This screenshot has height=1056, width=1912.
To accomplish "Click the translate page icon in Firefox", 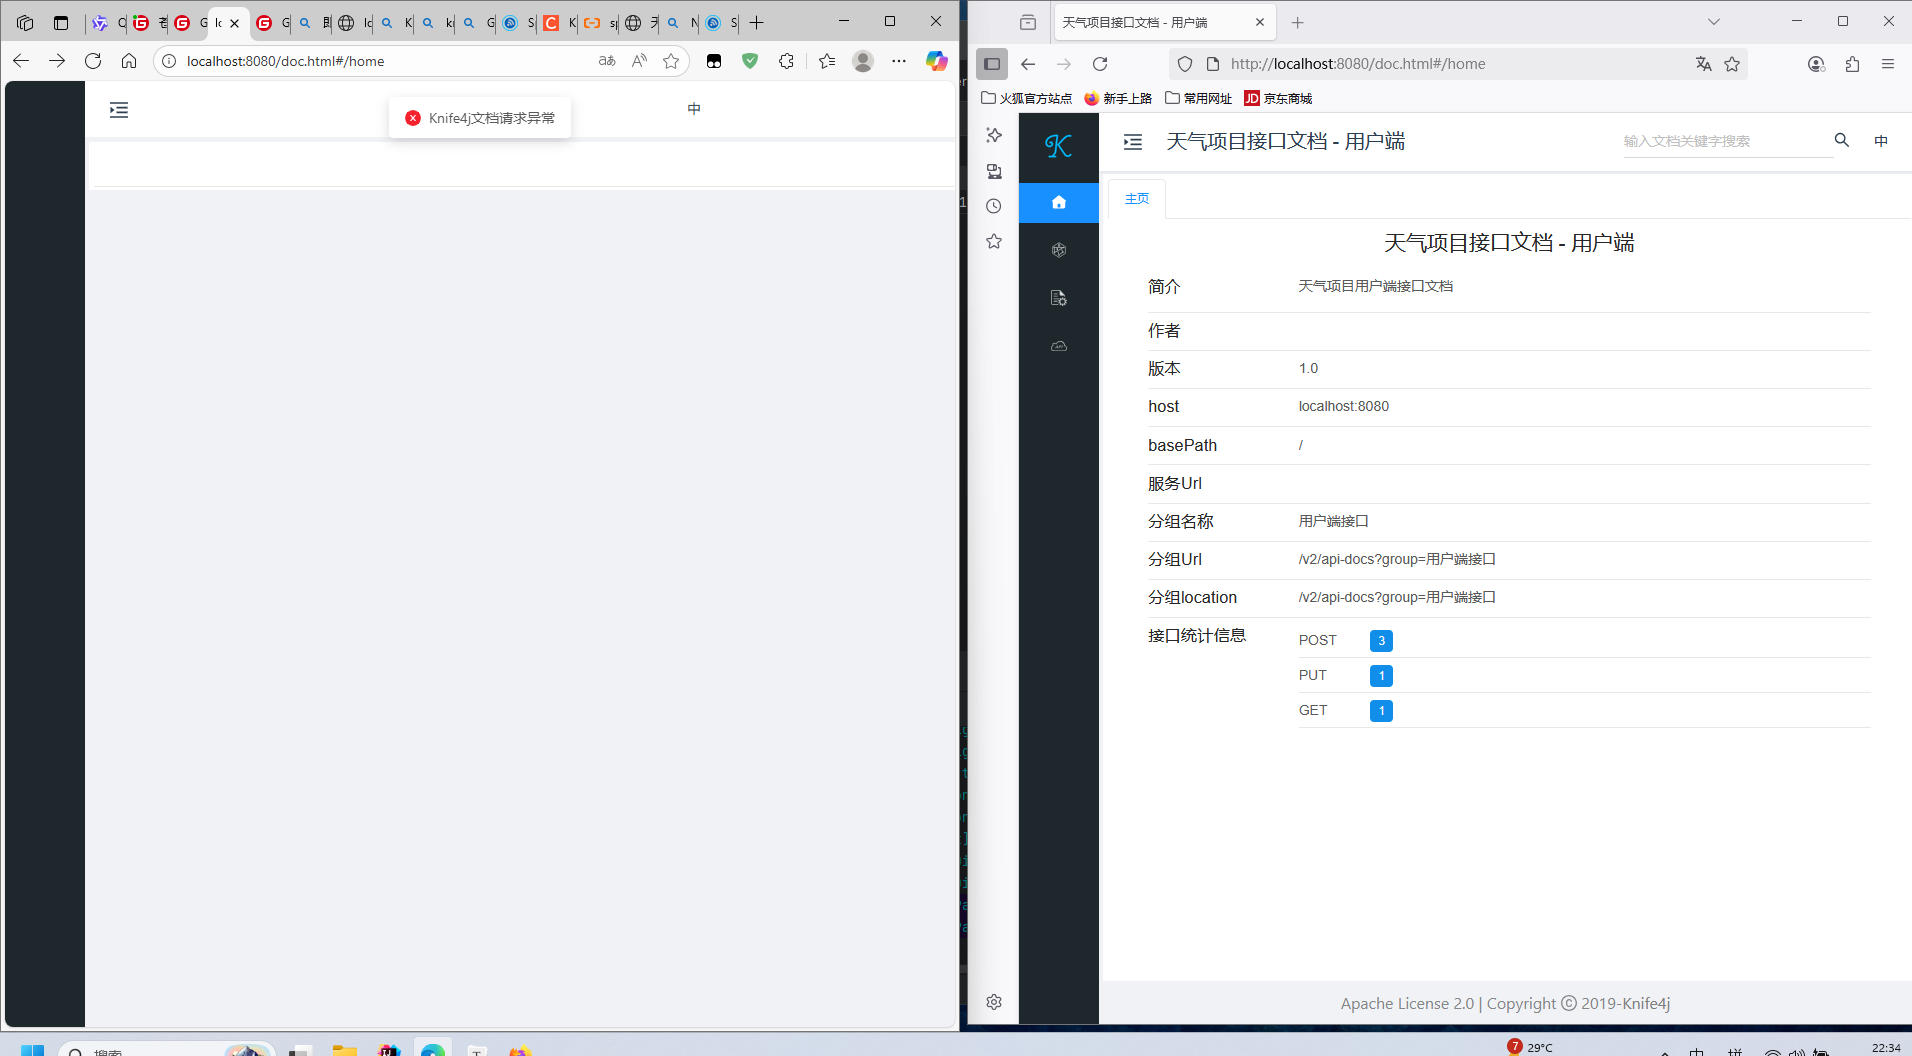I will click(x=1704, y=64).
